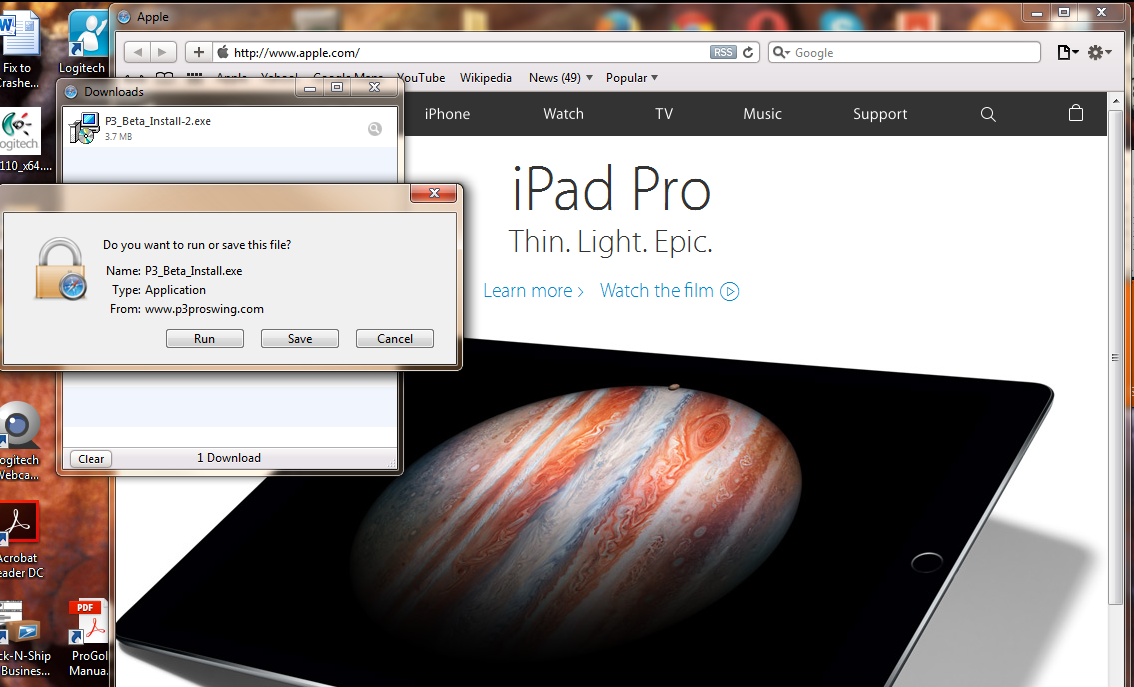Screen dimensions: 1134x687
Task: Click the play circle next to Watch the film
Action: [x=730, y=291]
